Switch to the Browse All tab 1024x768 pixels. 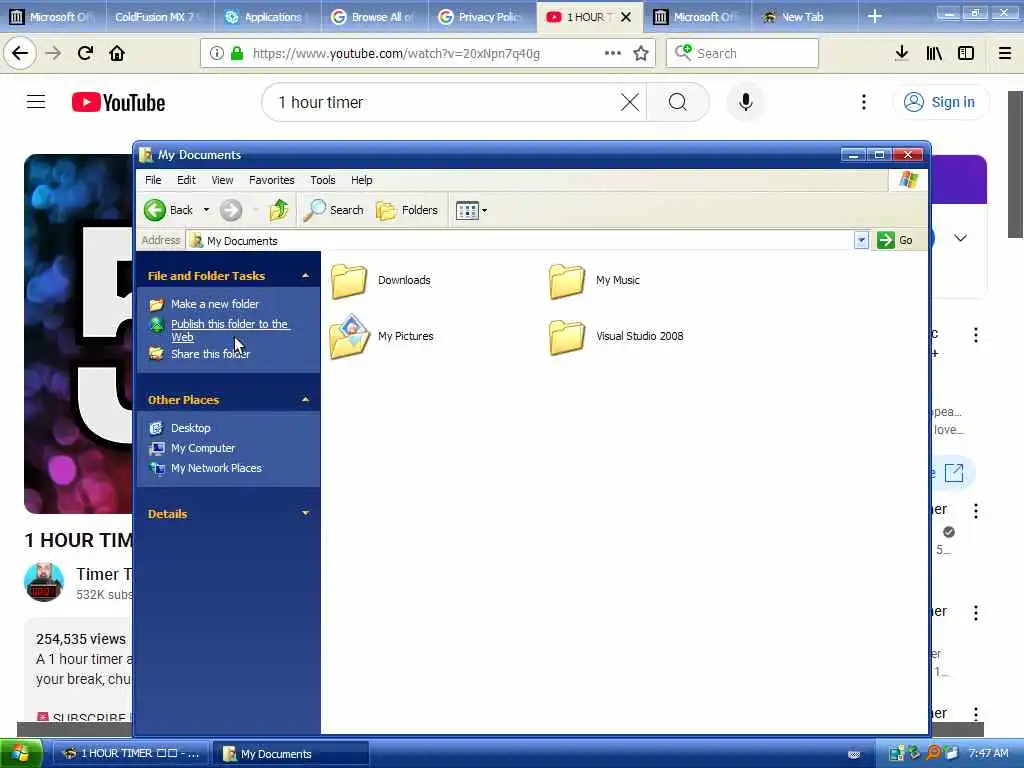[x=375, y=17]
